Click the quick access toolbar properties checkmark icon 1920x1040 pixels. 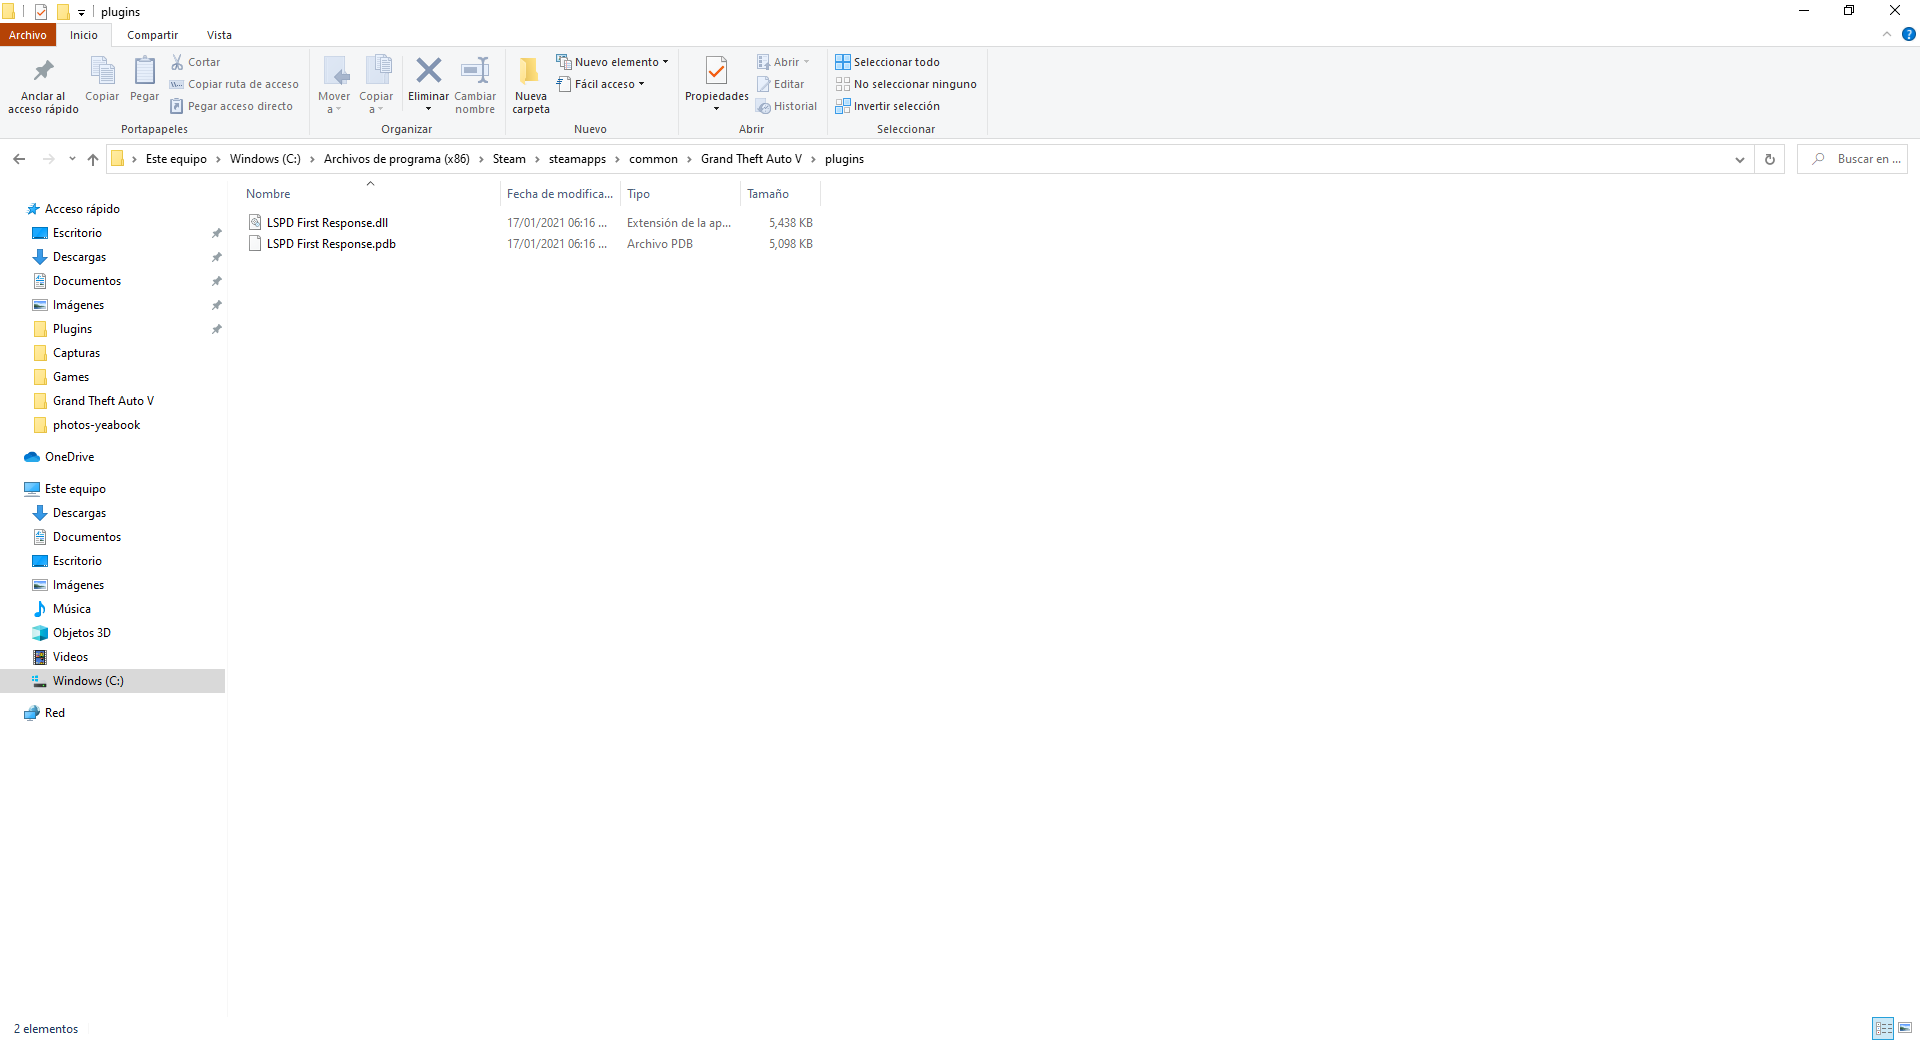click(x=41, y=12)
